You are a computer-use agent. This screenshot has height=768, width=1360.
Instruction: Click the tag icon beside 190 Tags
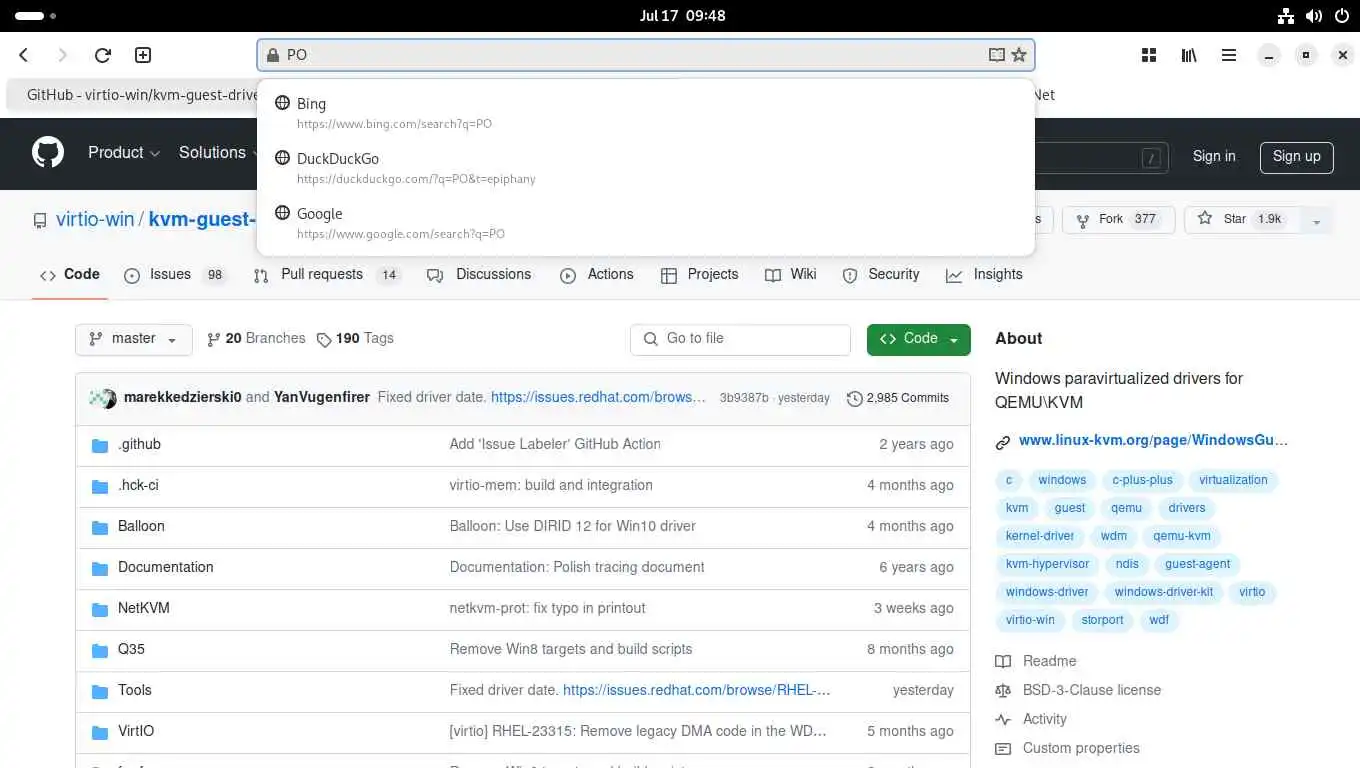(x=324, y=339)
